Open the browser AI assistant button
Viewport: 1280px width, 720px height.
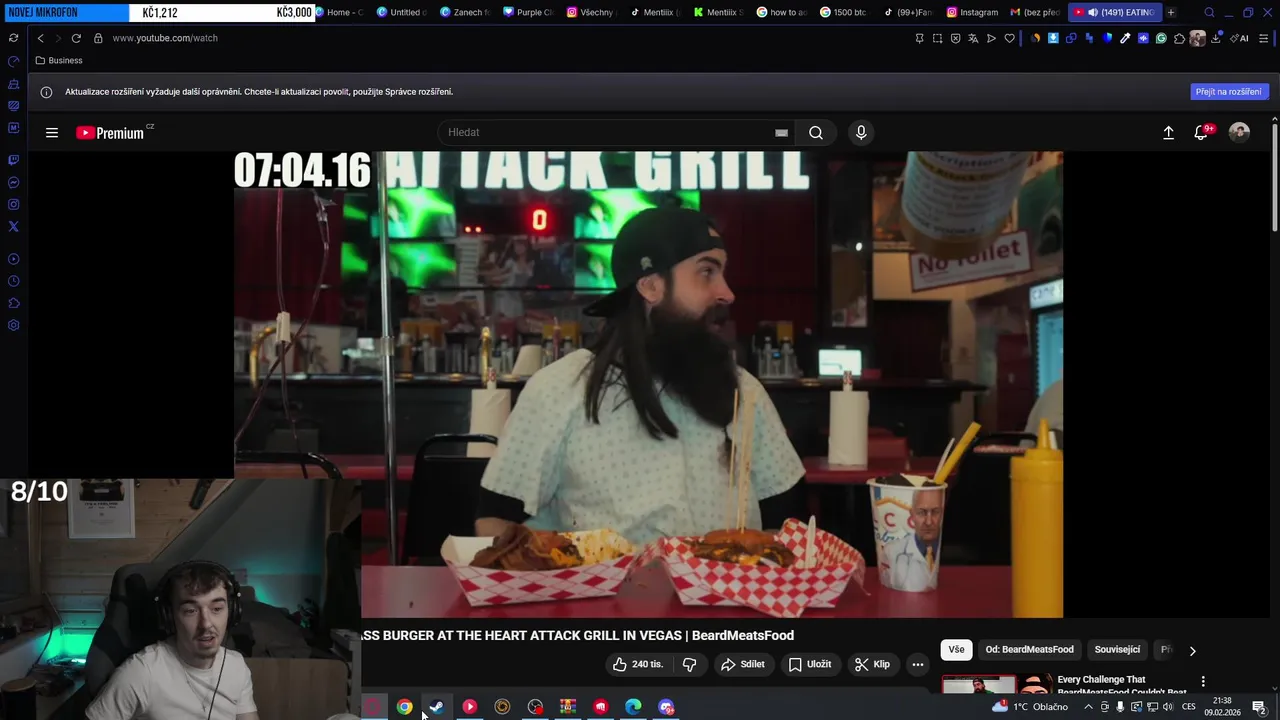(x=1240, y=38)
